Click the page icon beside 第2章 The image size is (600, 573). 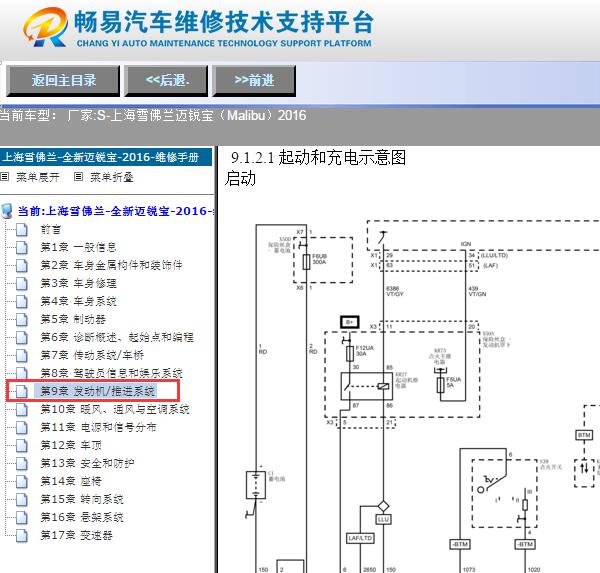click(22, 266)
